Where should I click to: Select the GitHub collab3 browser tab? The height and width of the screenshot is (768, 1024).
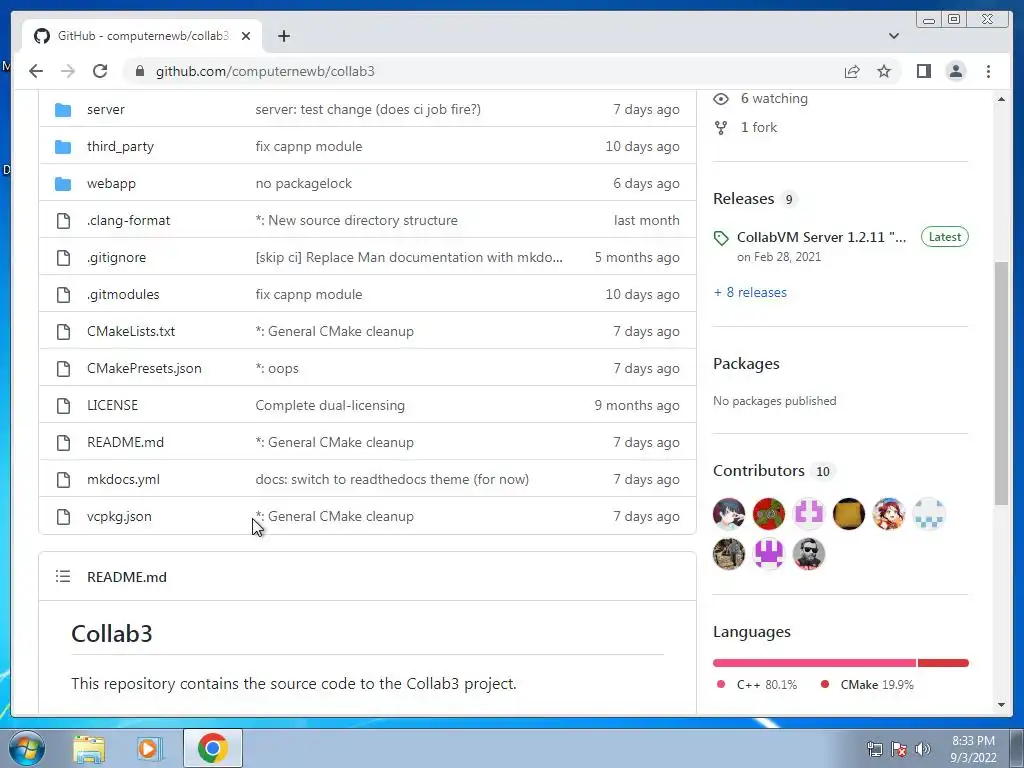(142, 36)
